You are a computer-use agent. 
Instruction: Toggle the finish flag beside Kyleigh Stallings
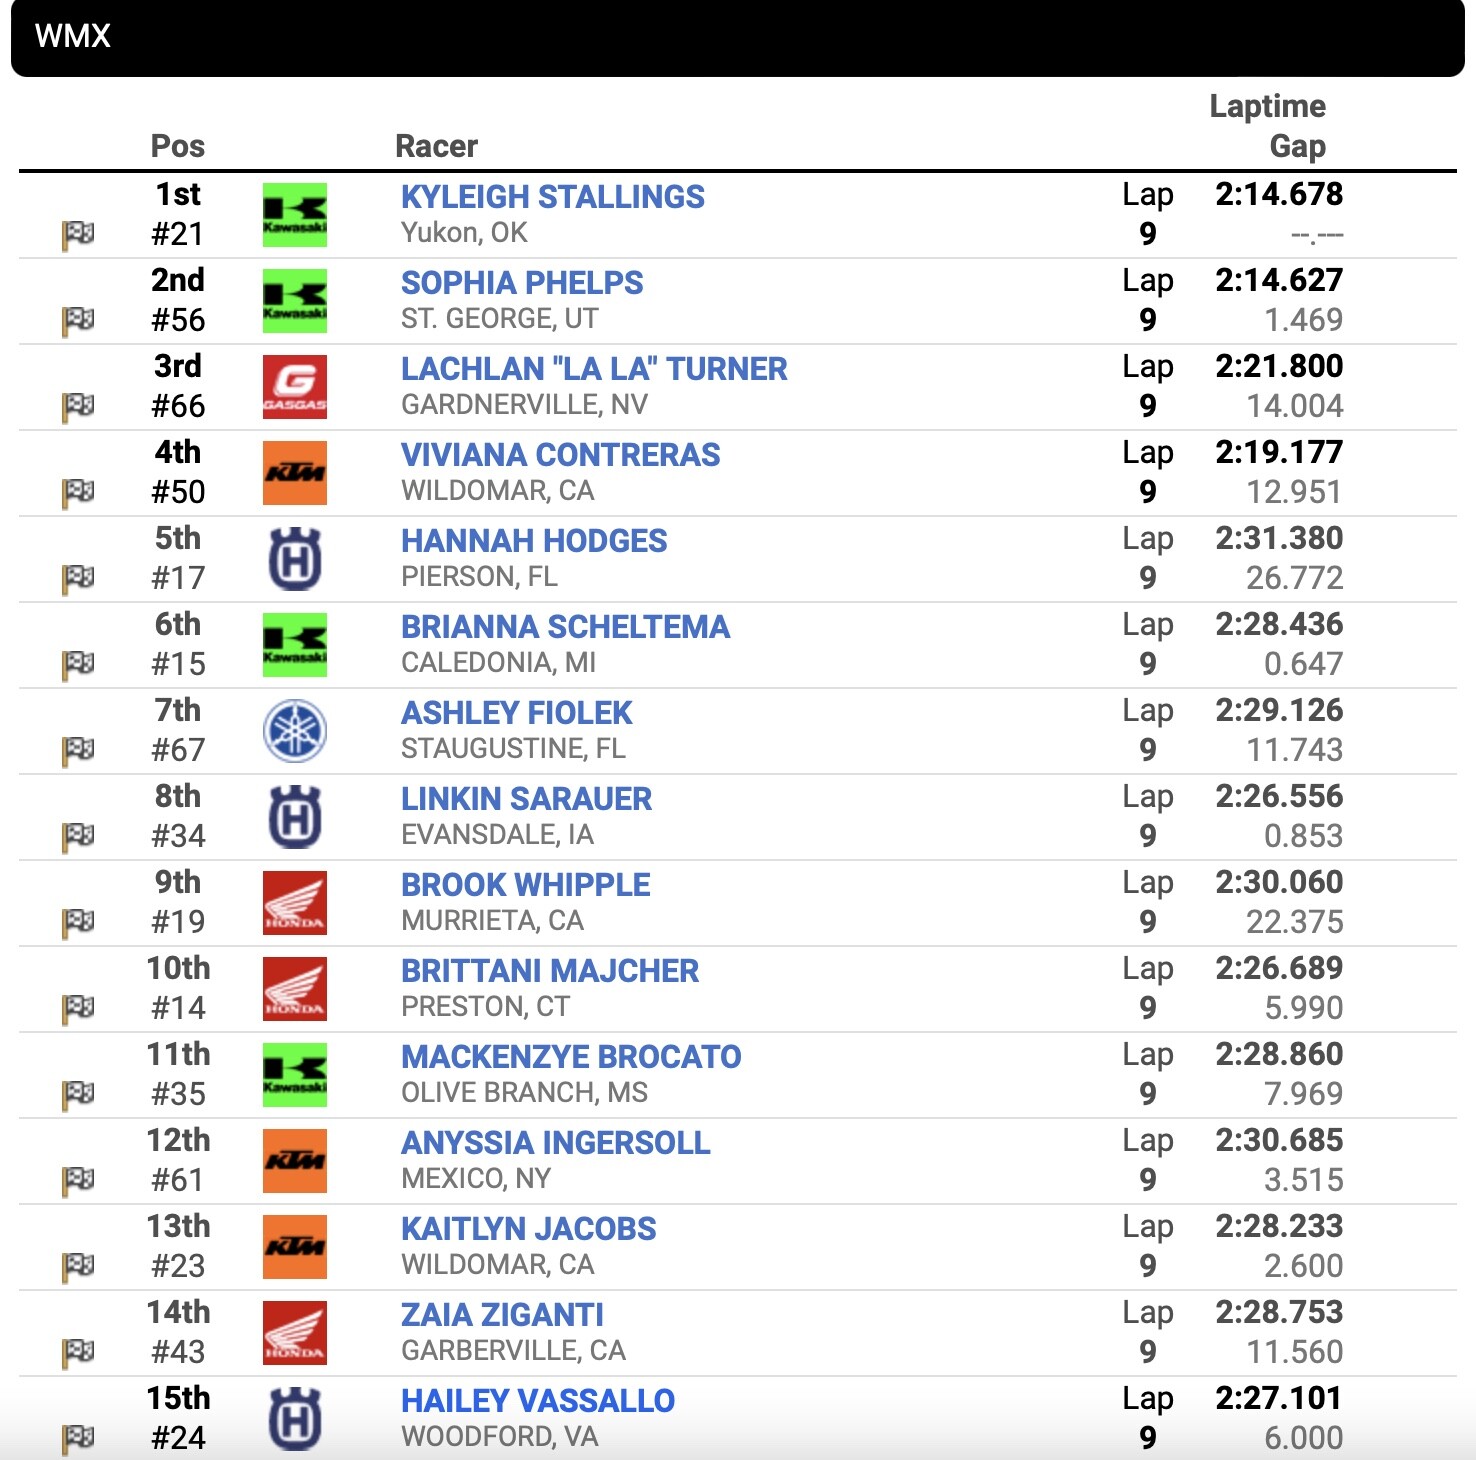point(78,234)
